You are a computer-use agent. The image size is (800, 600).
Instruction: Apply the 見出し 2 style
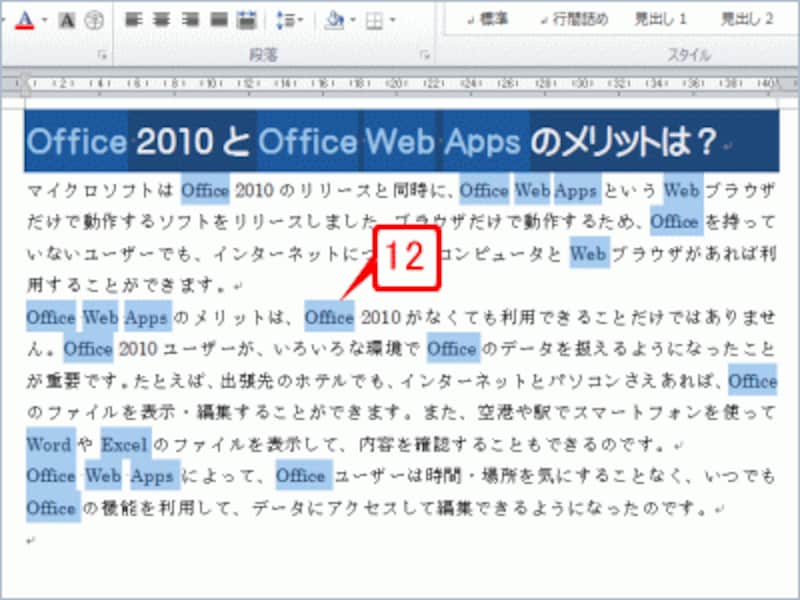point(746,19)
